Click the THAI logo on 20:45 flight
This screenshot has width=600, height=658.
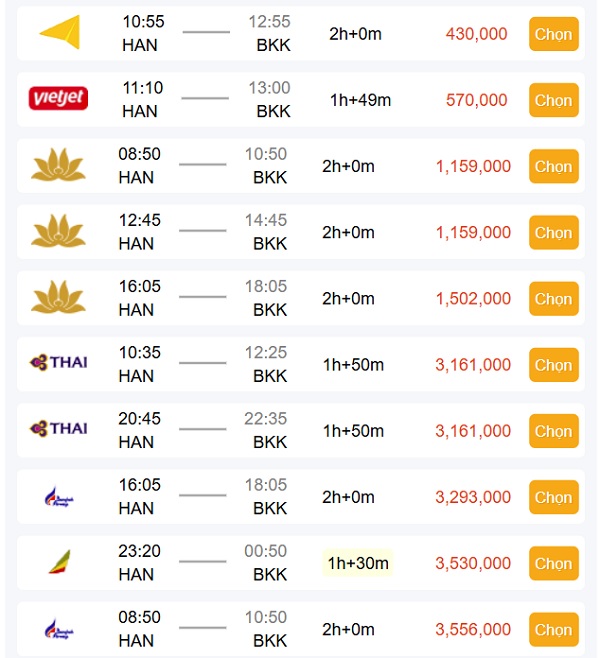(x=59, y=429)
